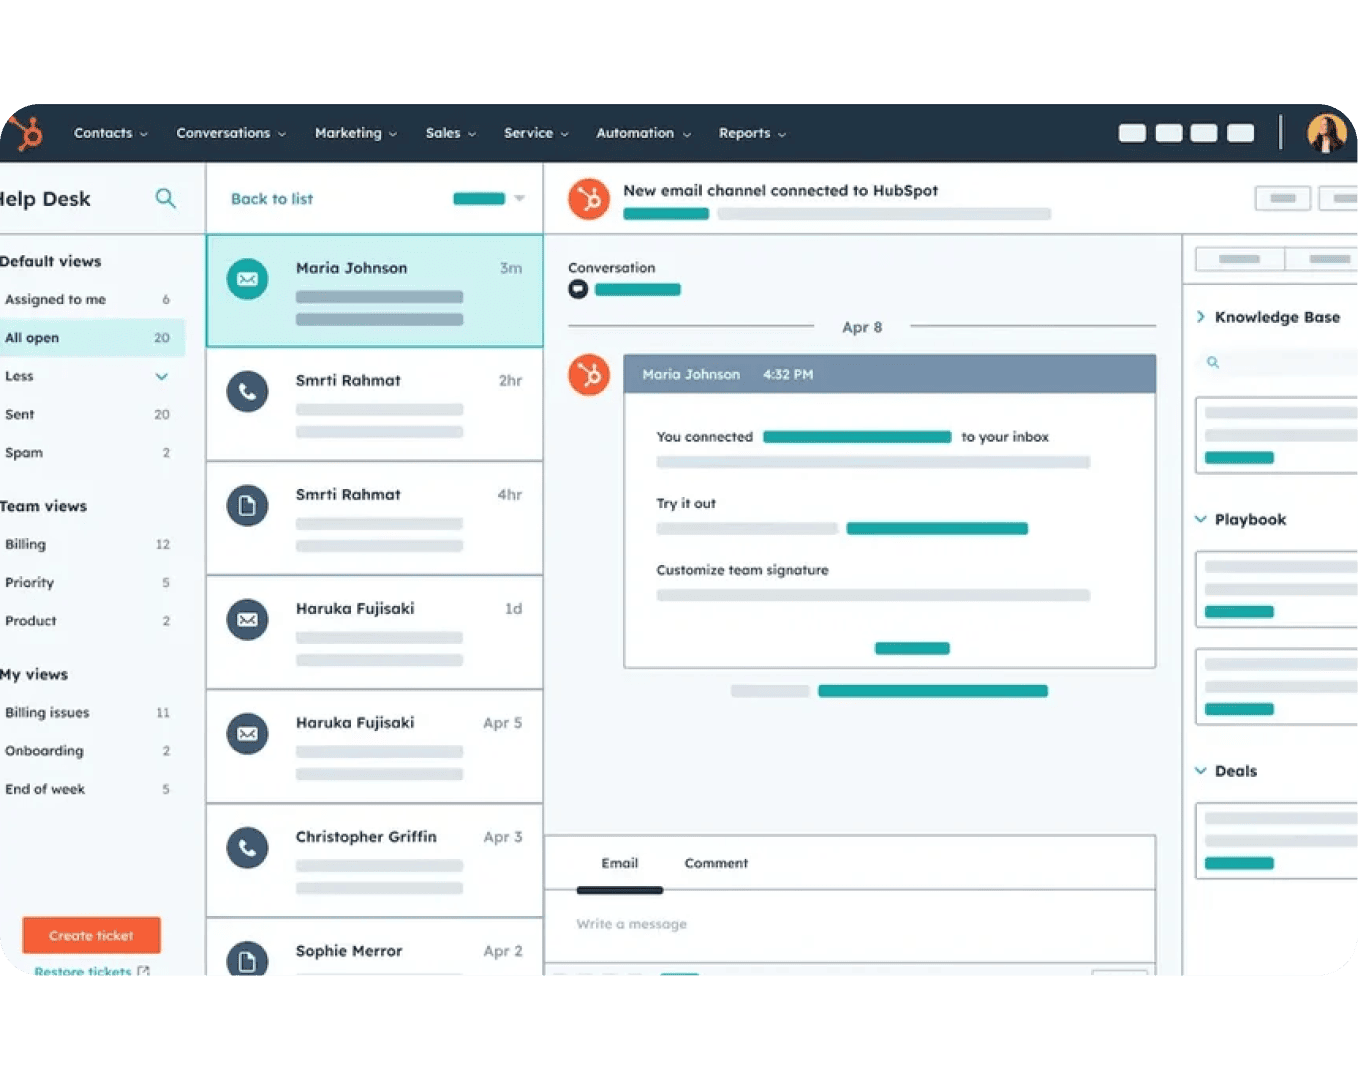Click the email icon on Haruka Fujisaki's Apr 5 ticket

[247, 734]
